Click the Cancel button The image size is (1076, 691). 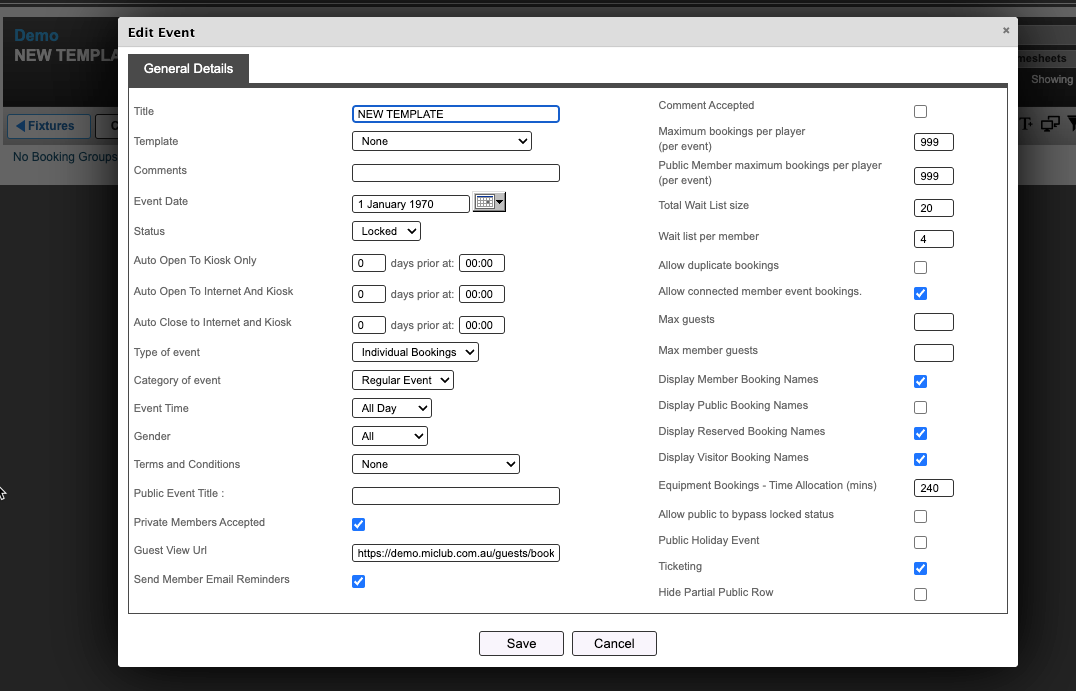tap(614, 644)
